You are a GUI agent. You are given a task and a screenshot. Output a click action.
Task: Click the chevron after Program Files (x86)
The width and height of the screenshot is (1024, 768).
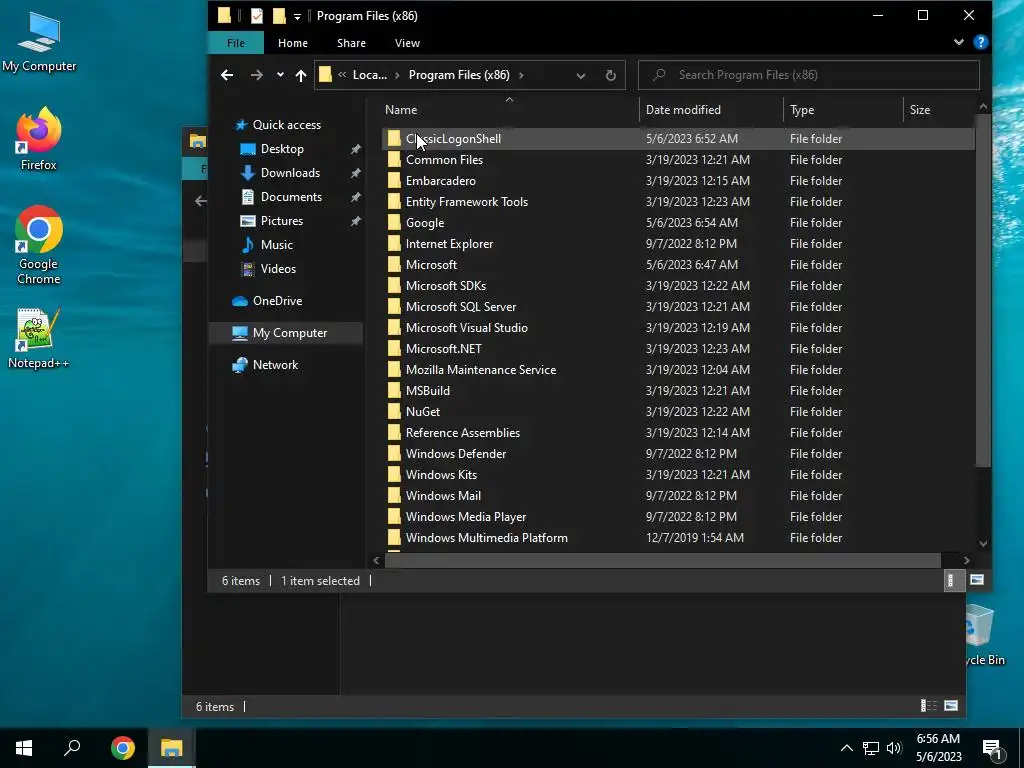(x=521, y=75)
